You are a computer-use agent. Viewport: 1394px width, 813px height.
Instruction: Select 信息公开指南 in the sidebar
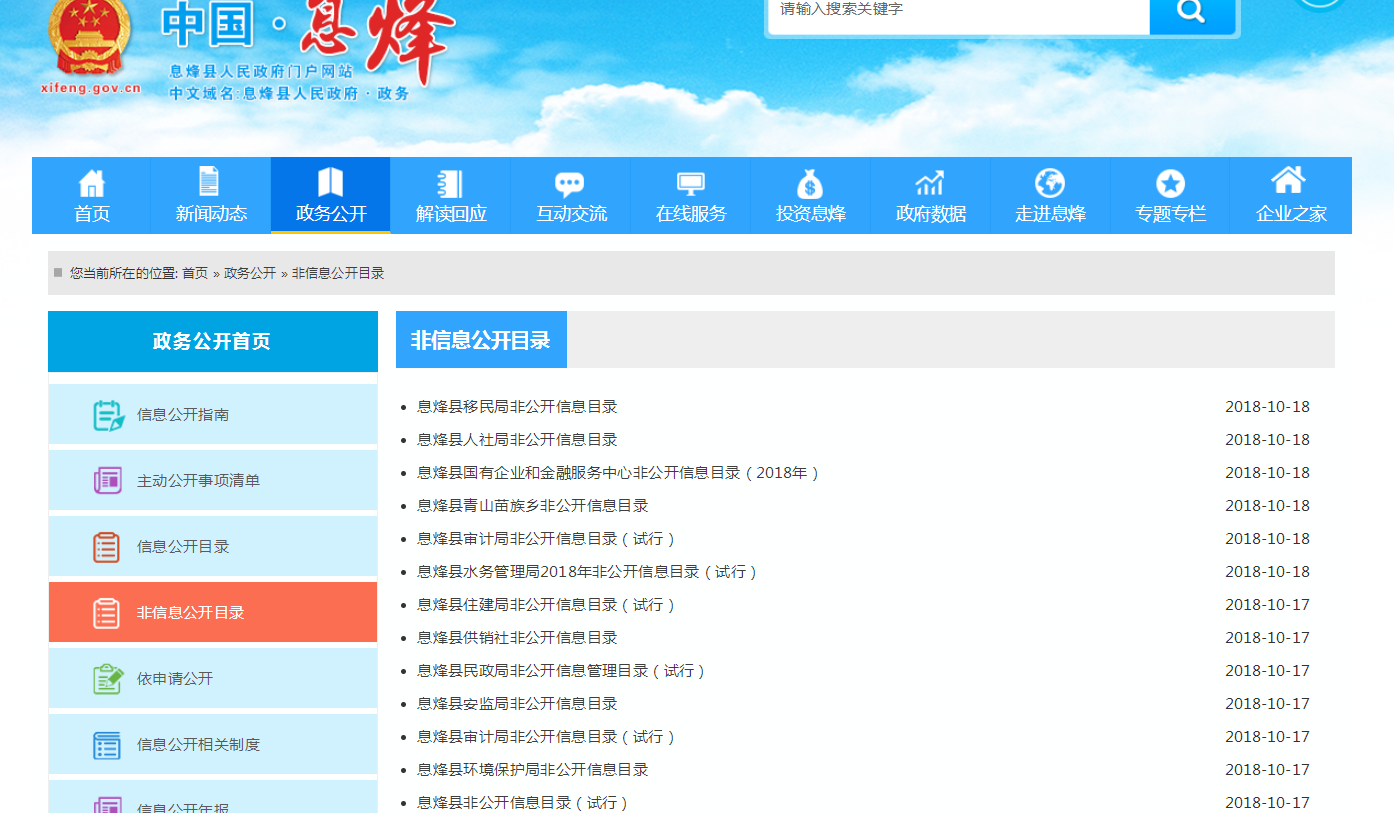click(x=183, y=414)
